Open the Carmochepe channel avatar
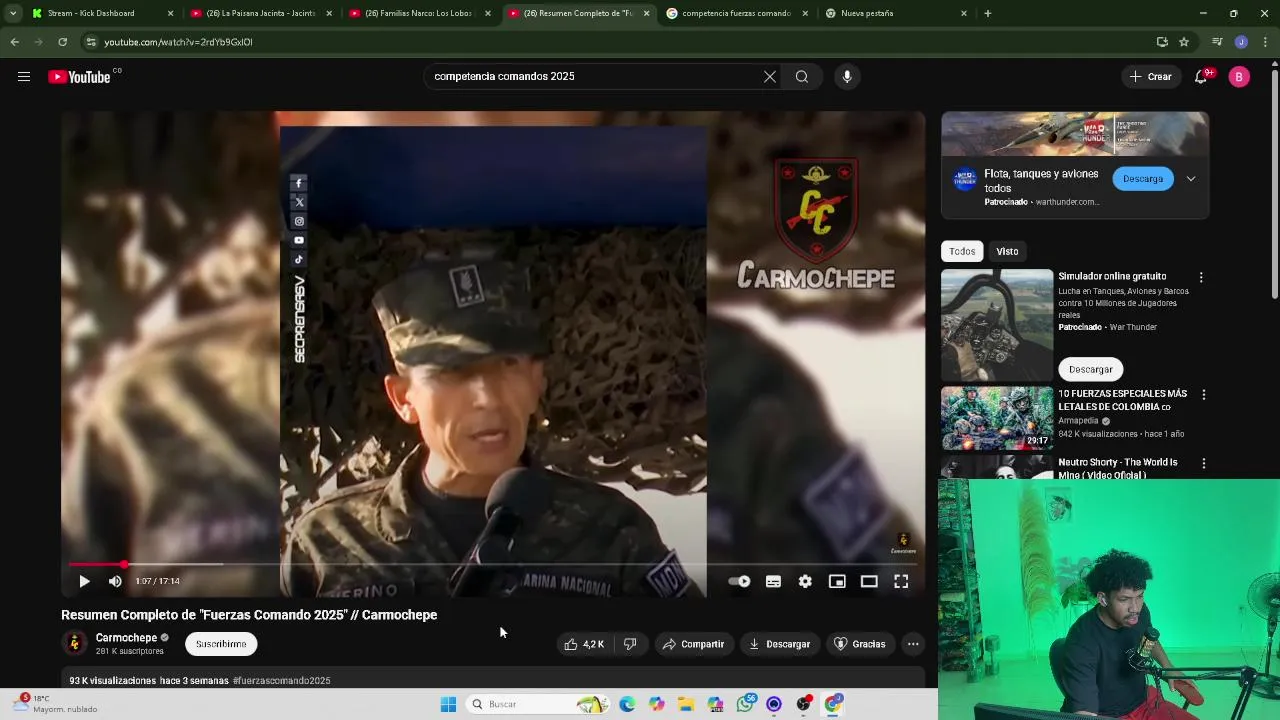1280x720 pixels. (74, 643)
